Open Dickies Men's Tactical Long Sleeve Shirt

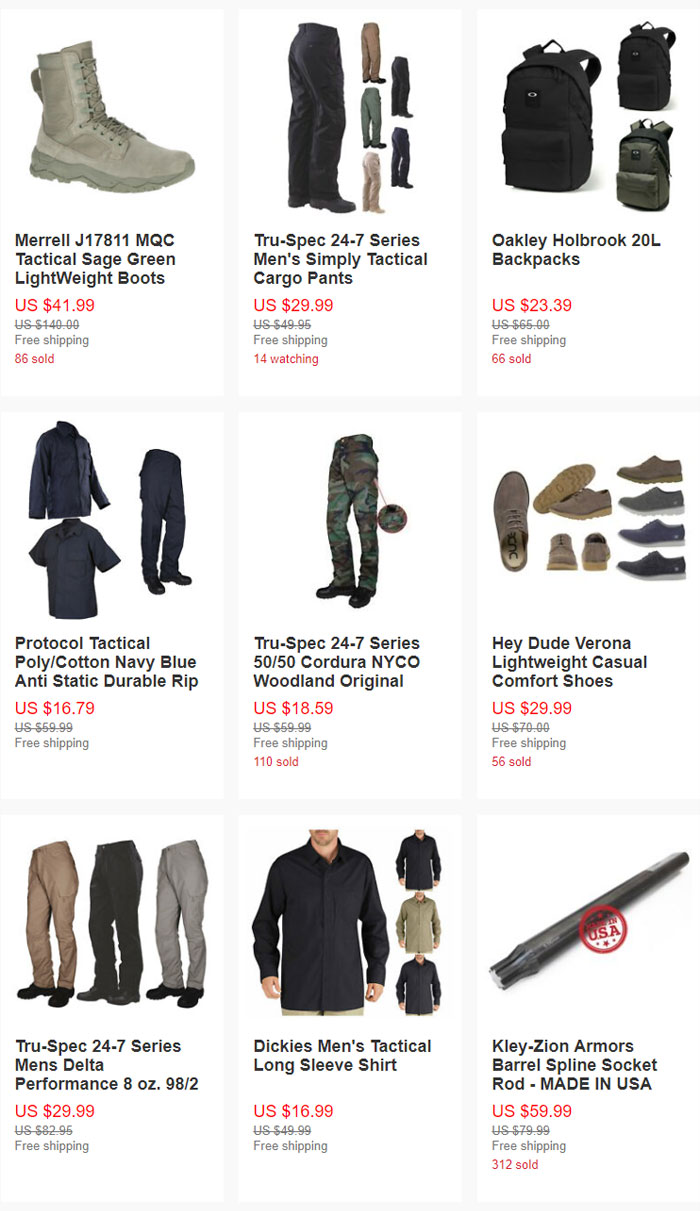(x=343, y=1056)
